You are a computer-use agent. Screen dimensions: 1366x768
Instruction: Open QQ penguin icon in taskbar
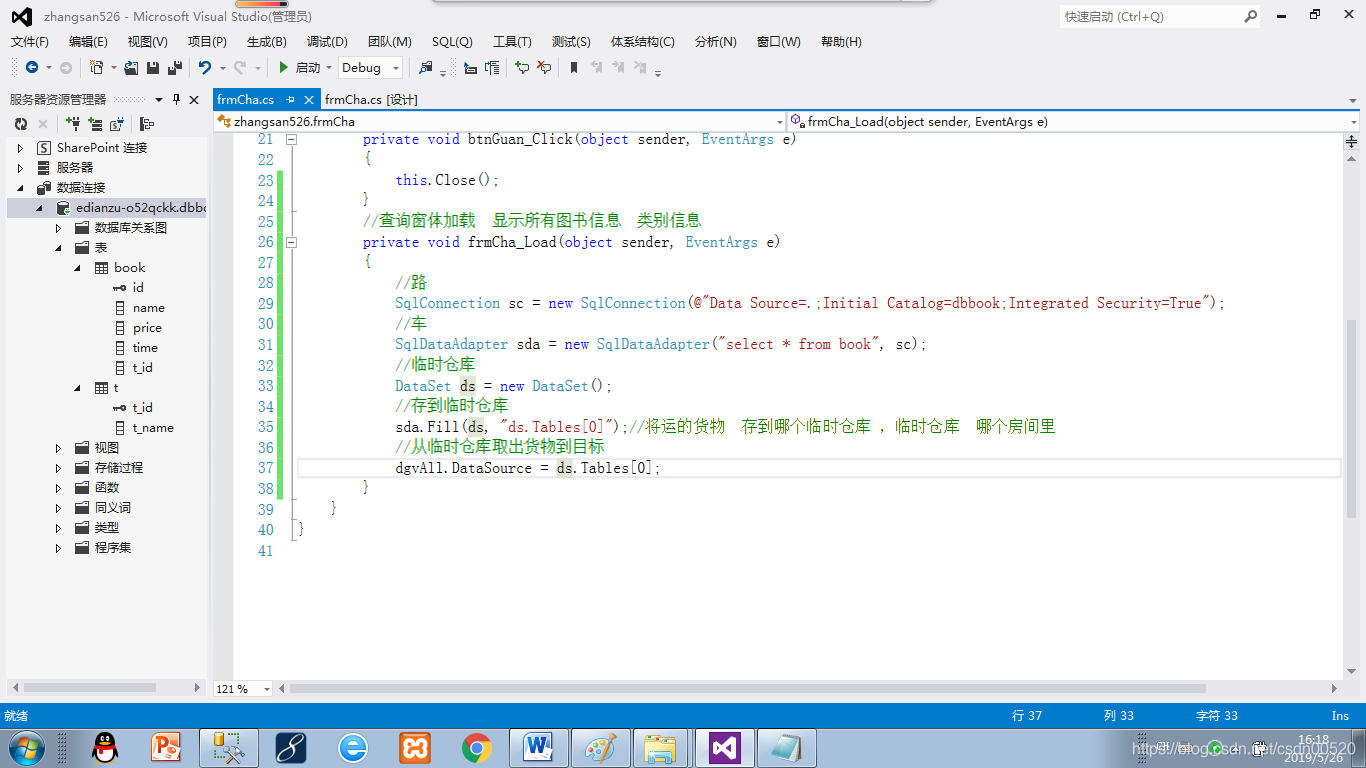tap(104, 747)
